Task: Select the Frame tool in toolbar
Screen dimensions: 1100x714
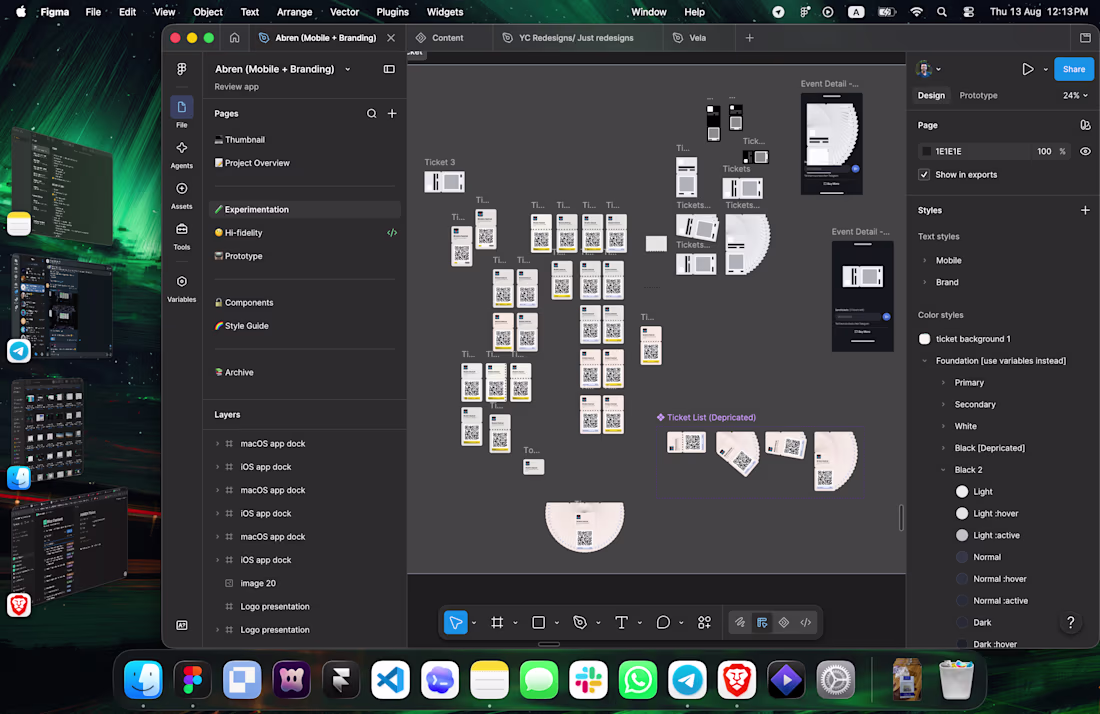Action: point(497,622)
